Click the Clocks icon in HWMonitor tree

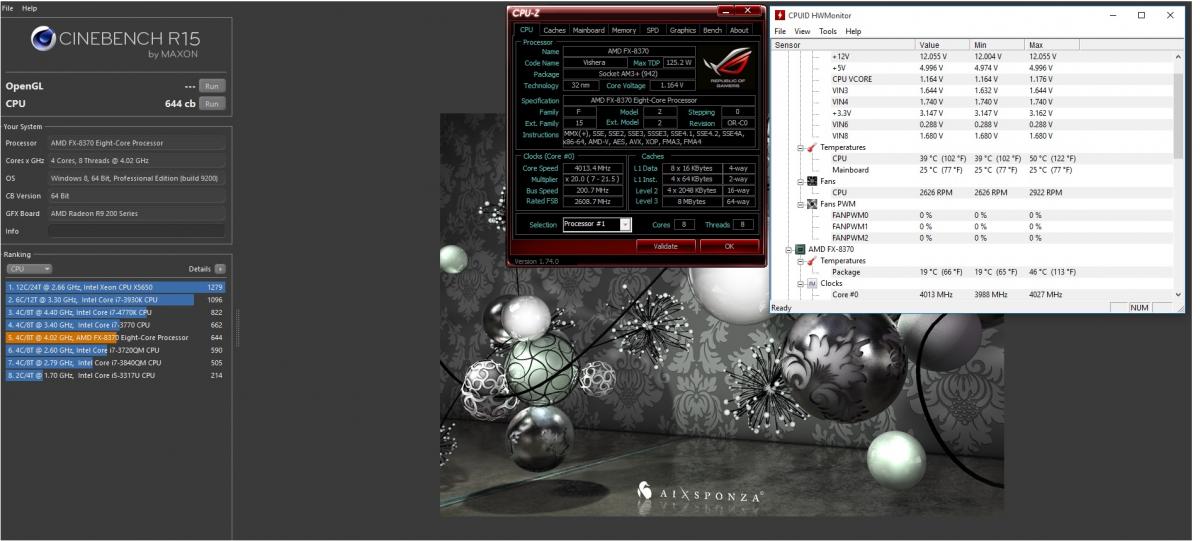click(812, 283)
